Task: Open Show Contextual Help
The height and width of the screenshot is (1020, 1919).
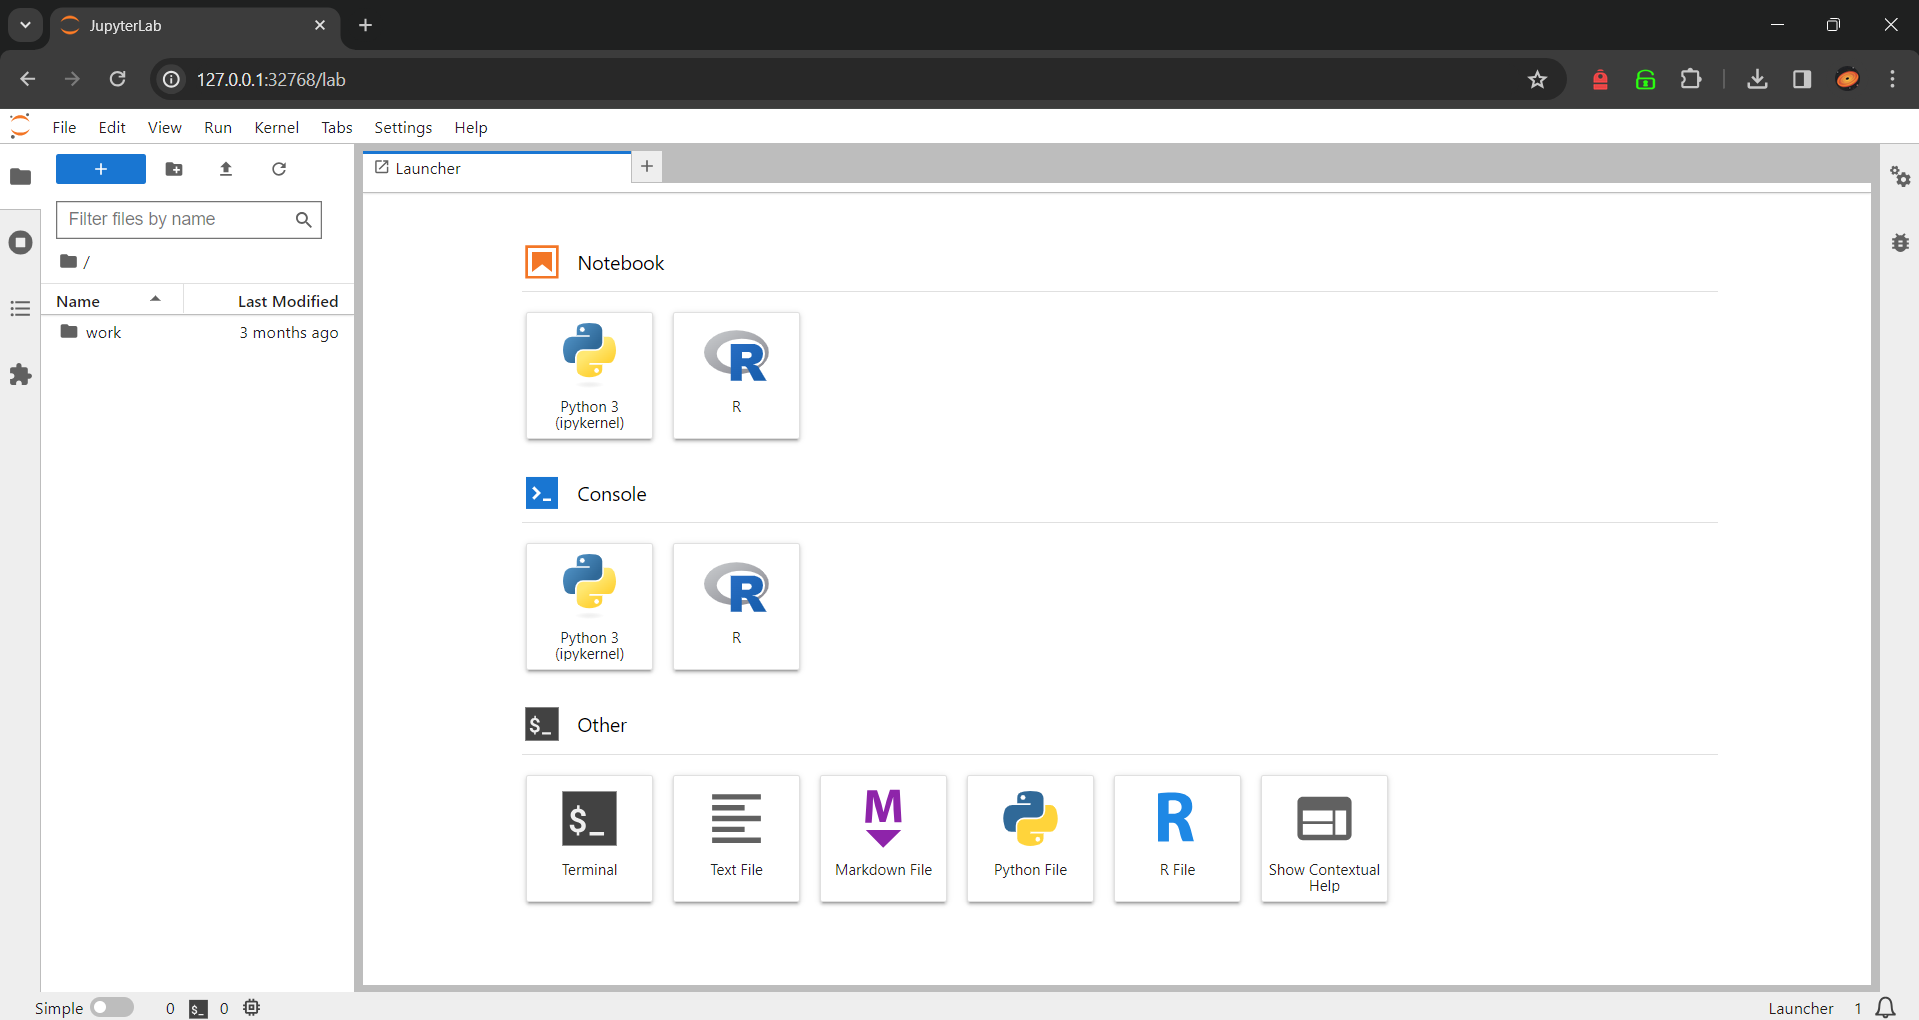Action: 1324,838
